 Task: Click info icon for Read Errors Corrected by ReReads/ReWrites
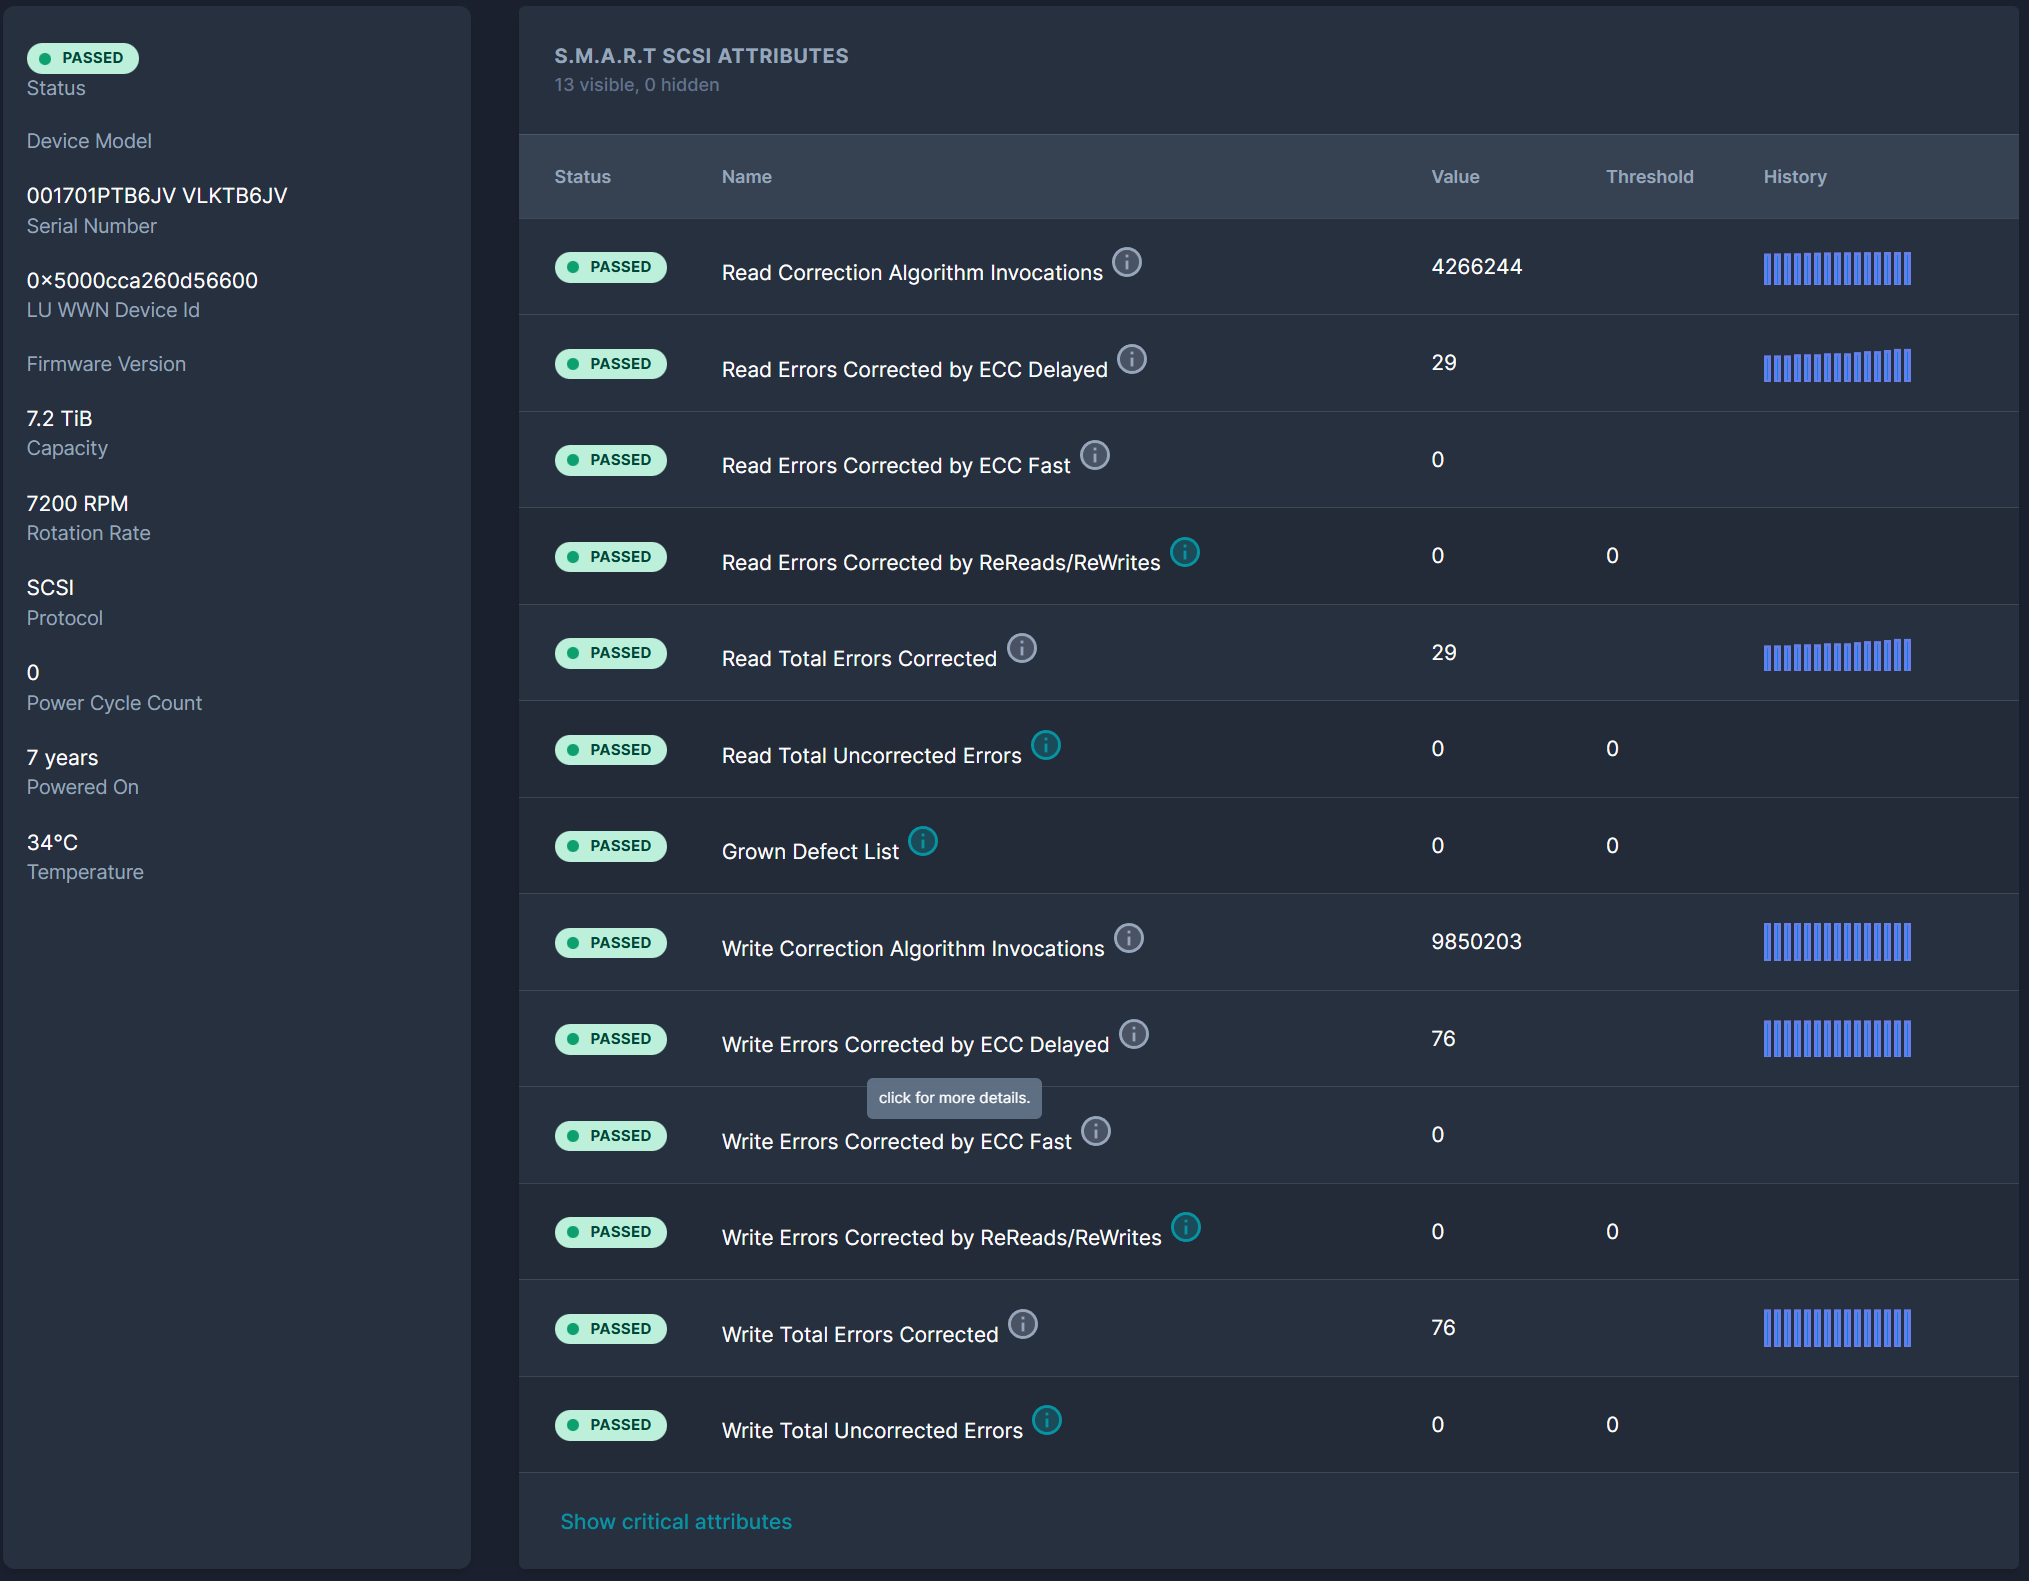[1184, 552]
